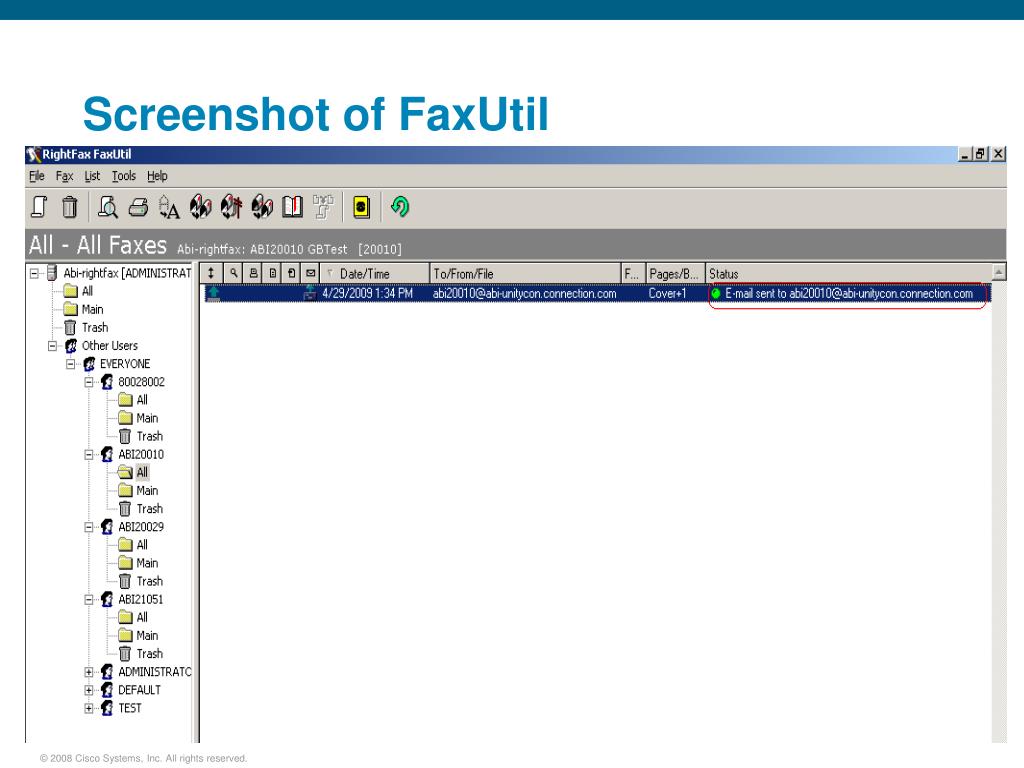Click the printer column header icon
The width and height of the screenshot is (1024, 768).
(253, 273)
